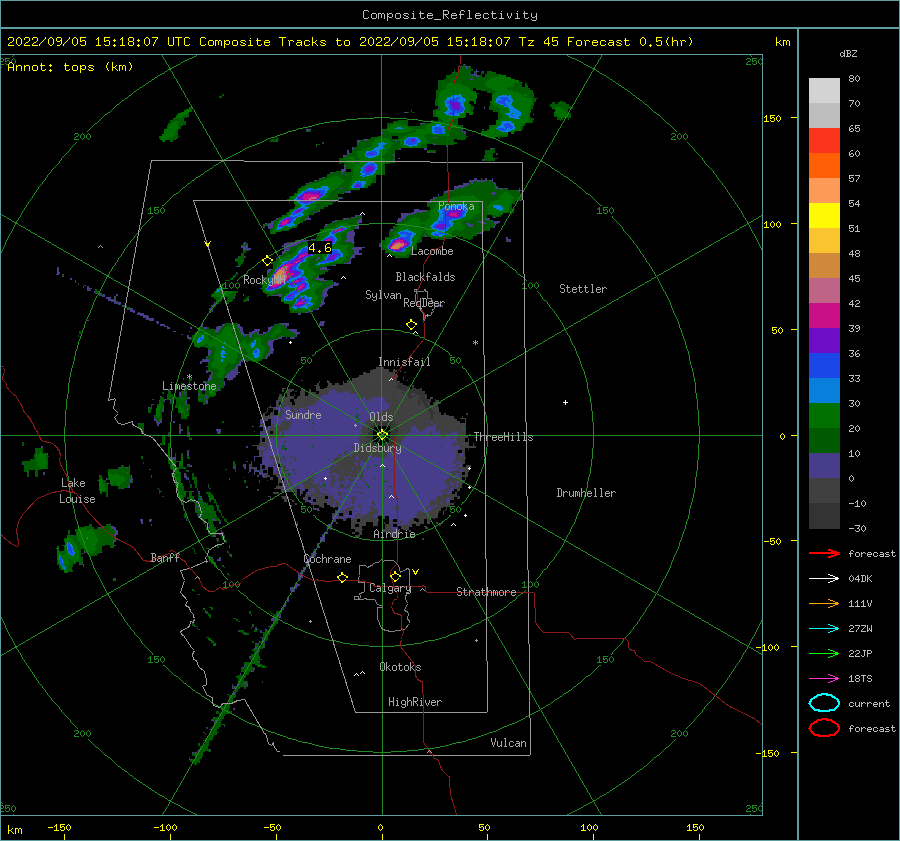Screen dimensions: 900x841
Task: Click the ThreeHills city label
Action: coord(503,437)
